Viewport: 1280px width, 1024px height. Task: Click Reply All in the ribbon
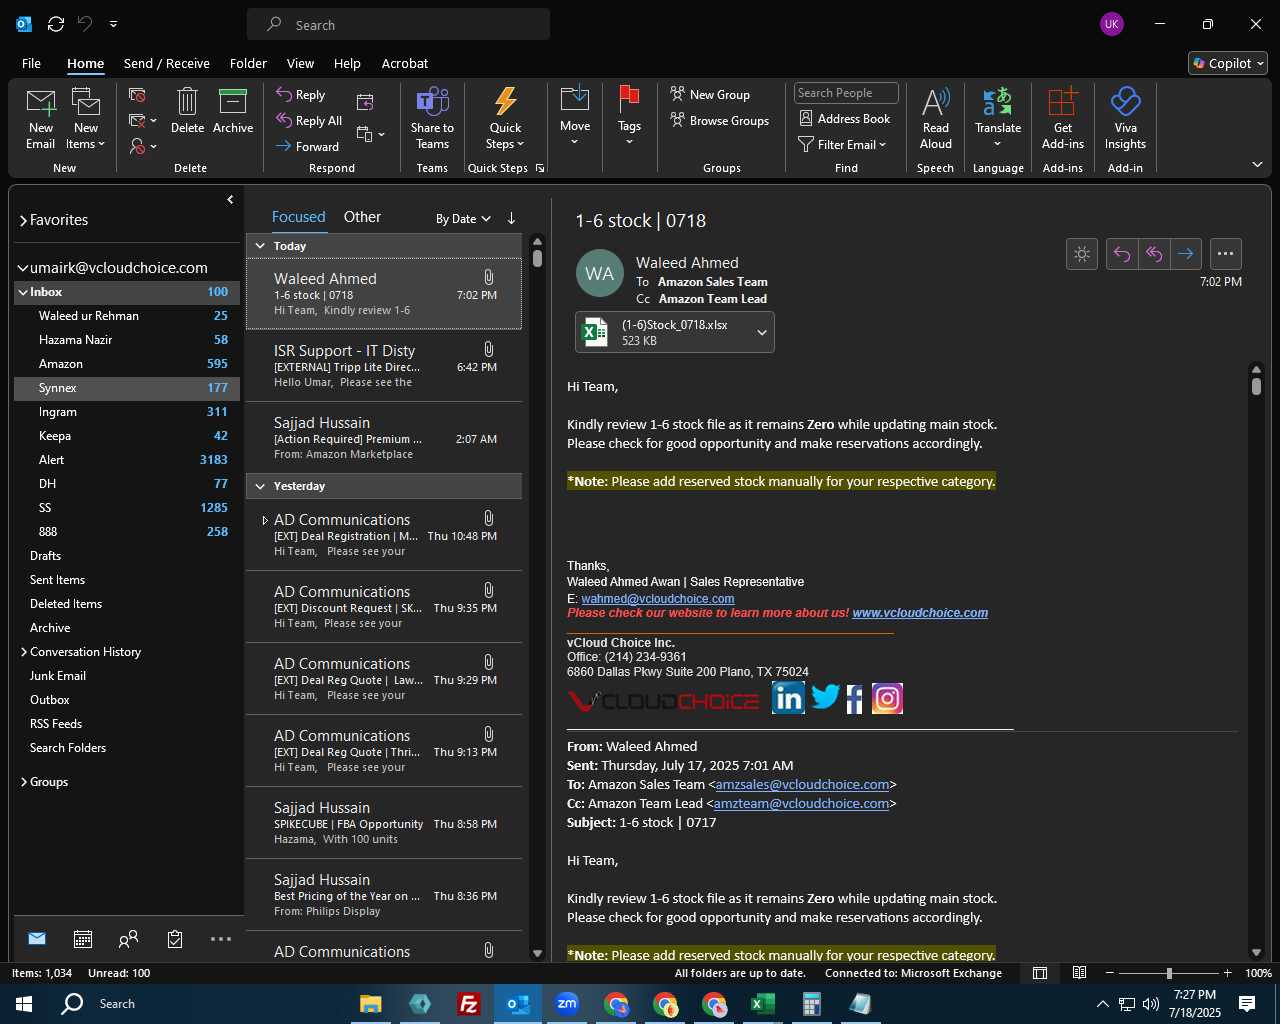(x=310, y=121)
